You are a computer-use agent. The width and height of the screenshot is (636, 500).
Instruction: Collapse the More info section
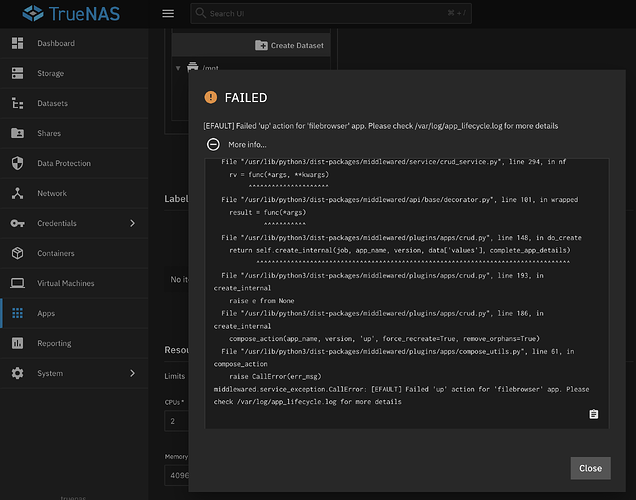click(x=213, y=144)
